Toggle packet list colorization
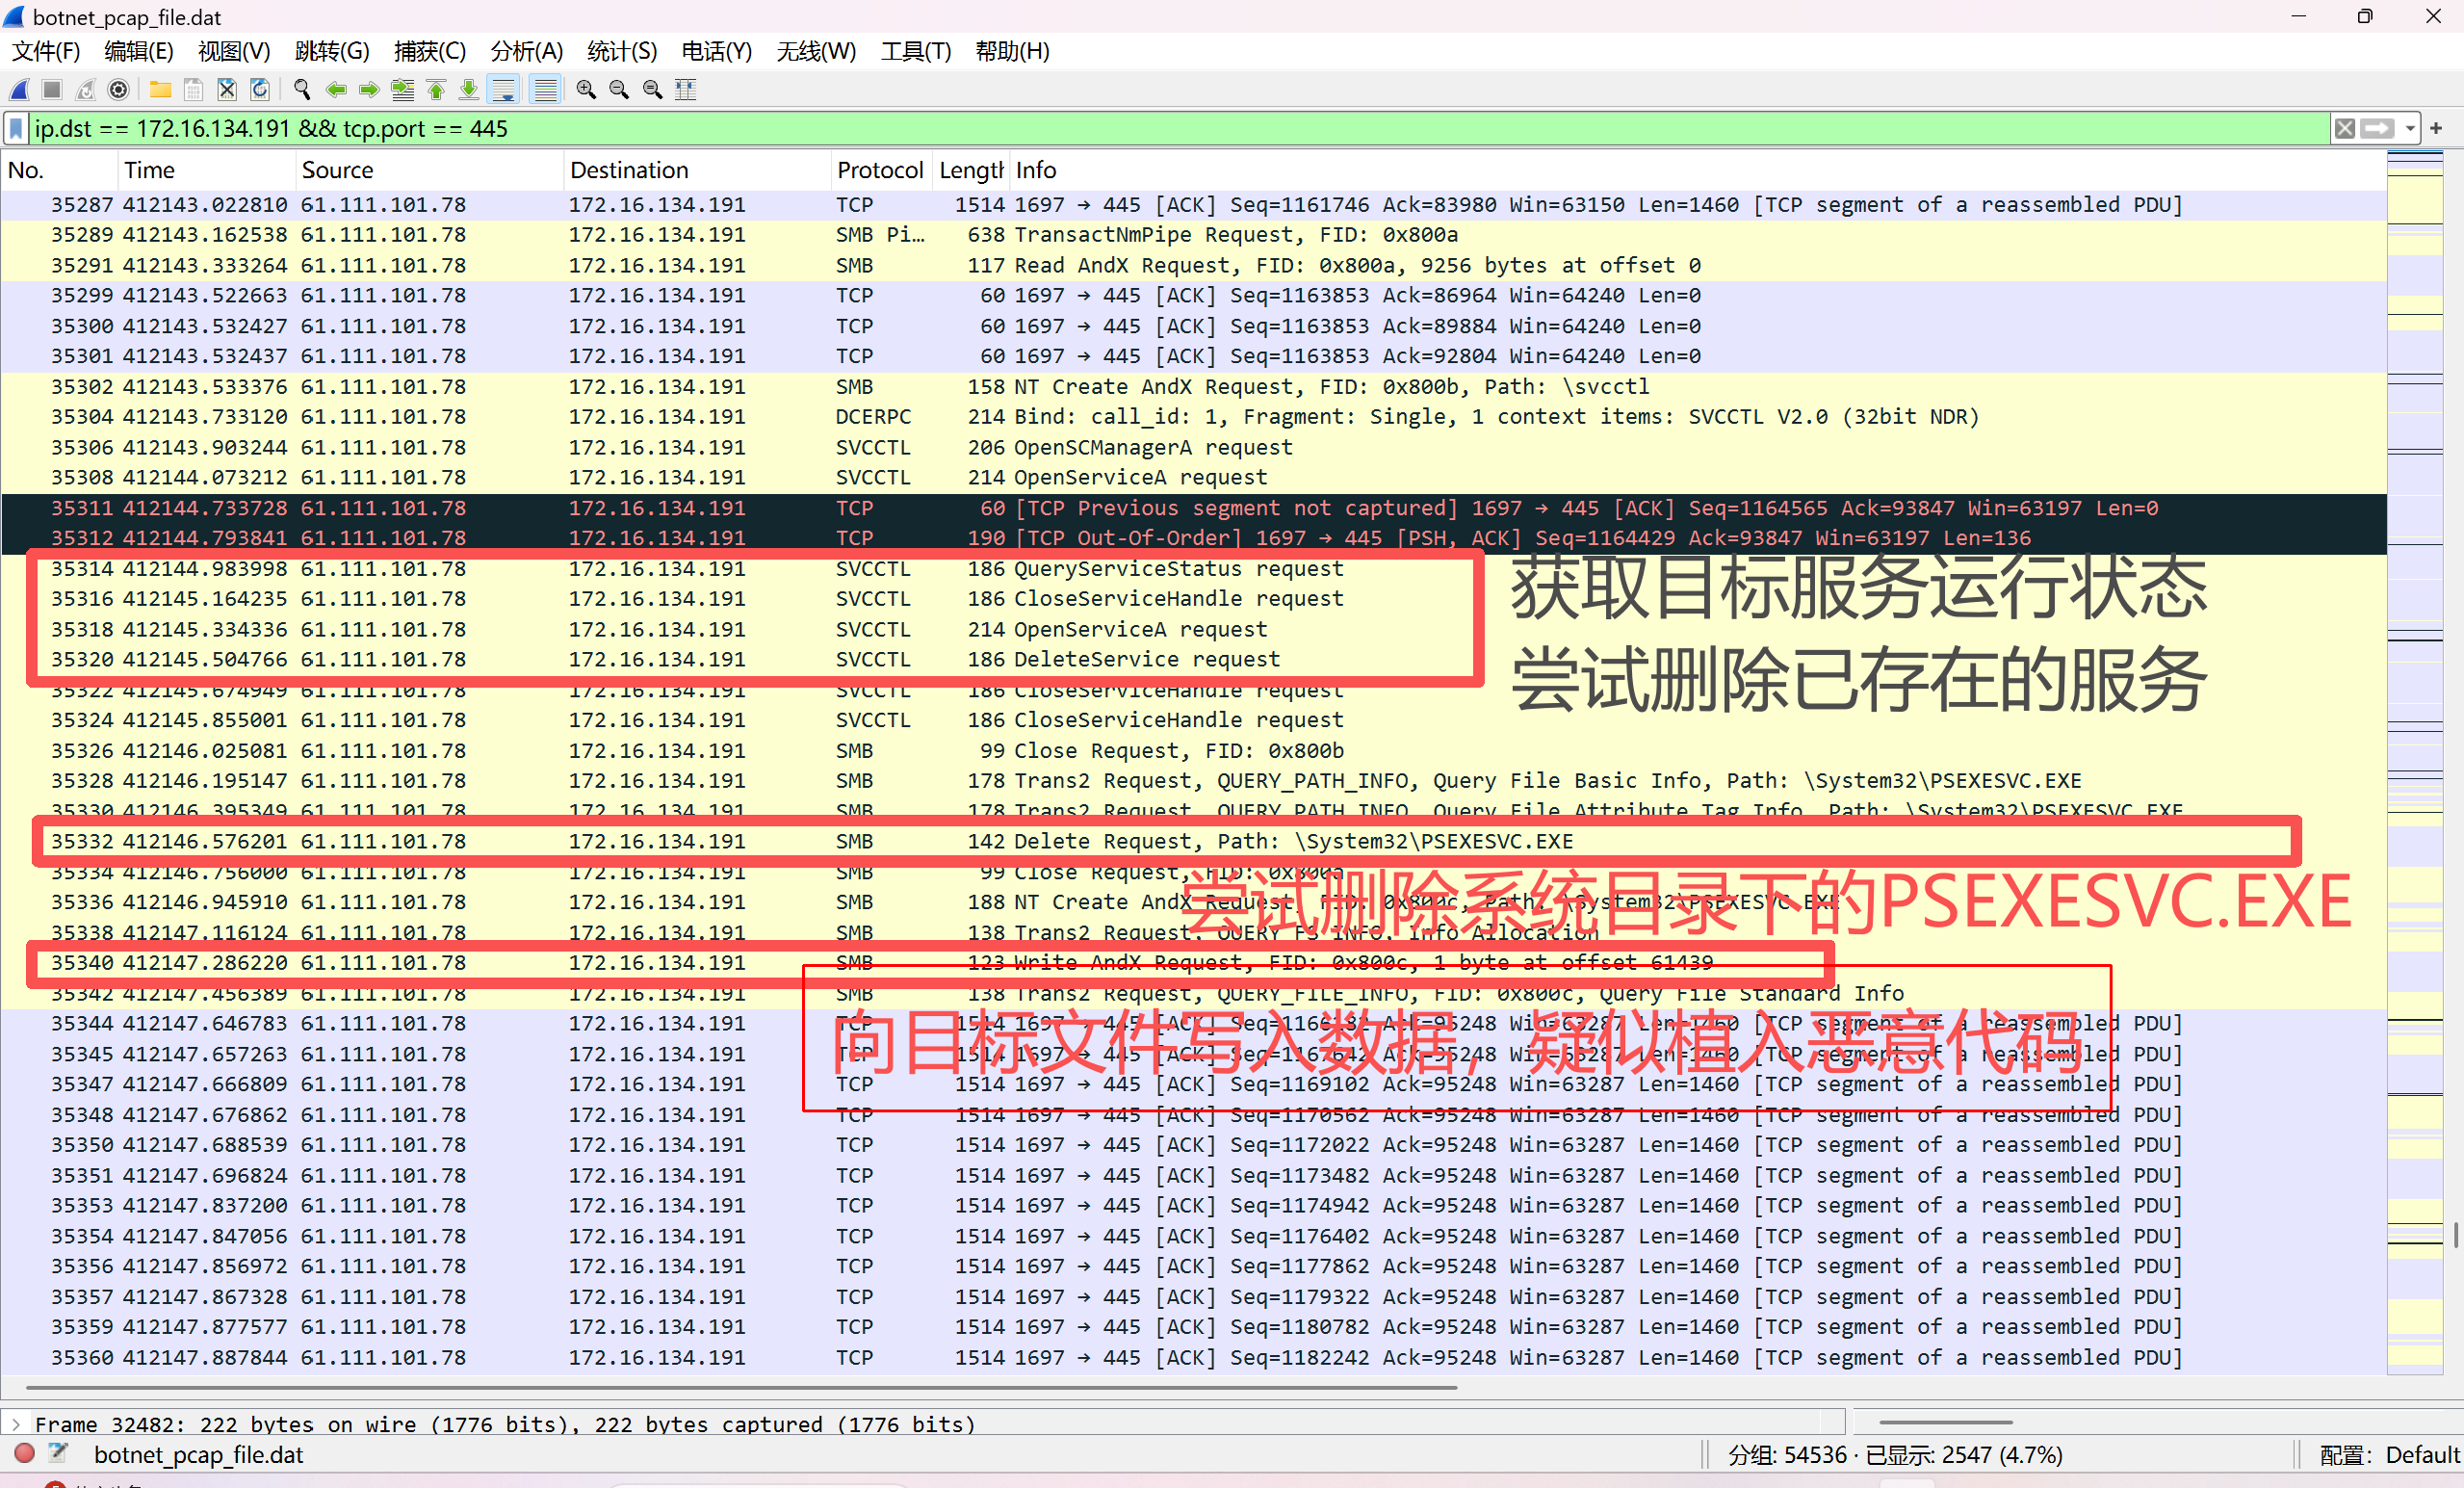The image size is (2464, 1488). (x=545, y=90)
